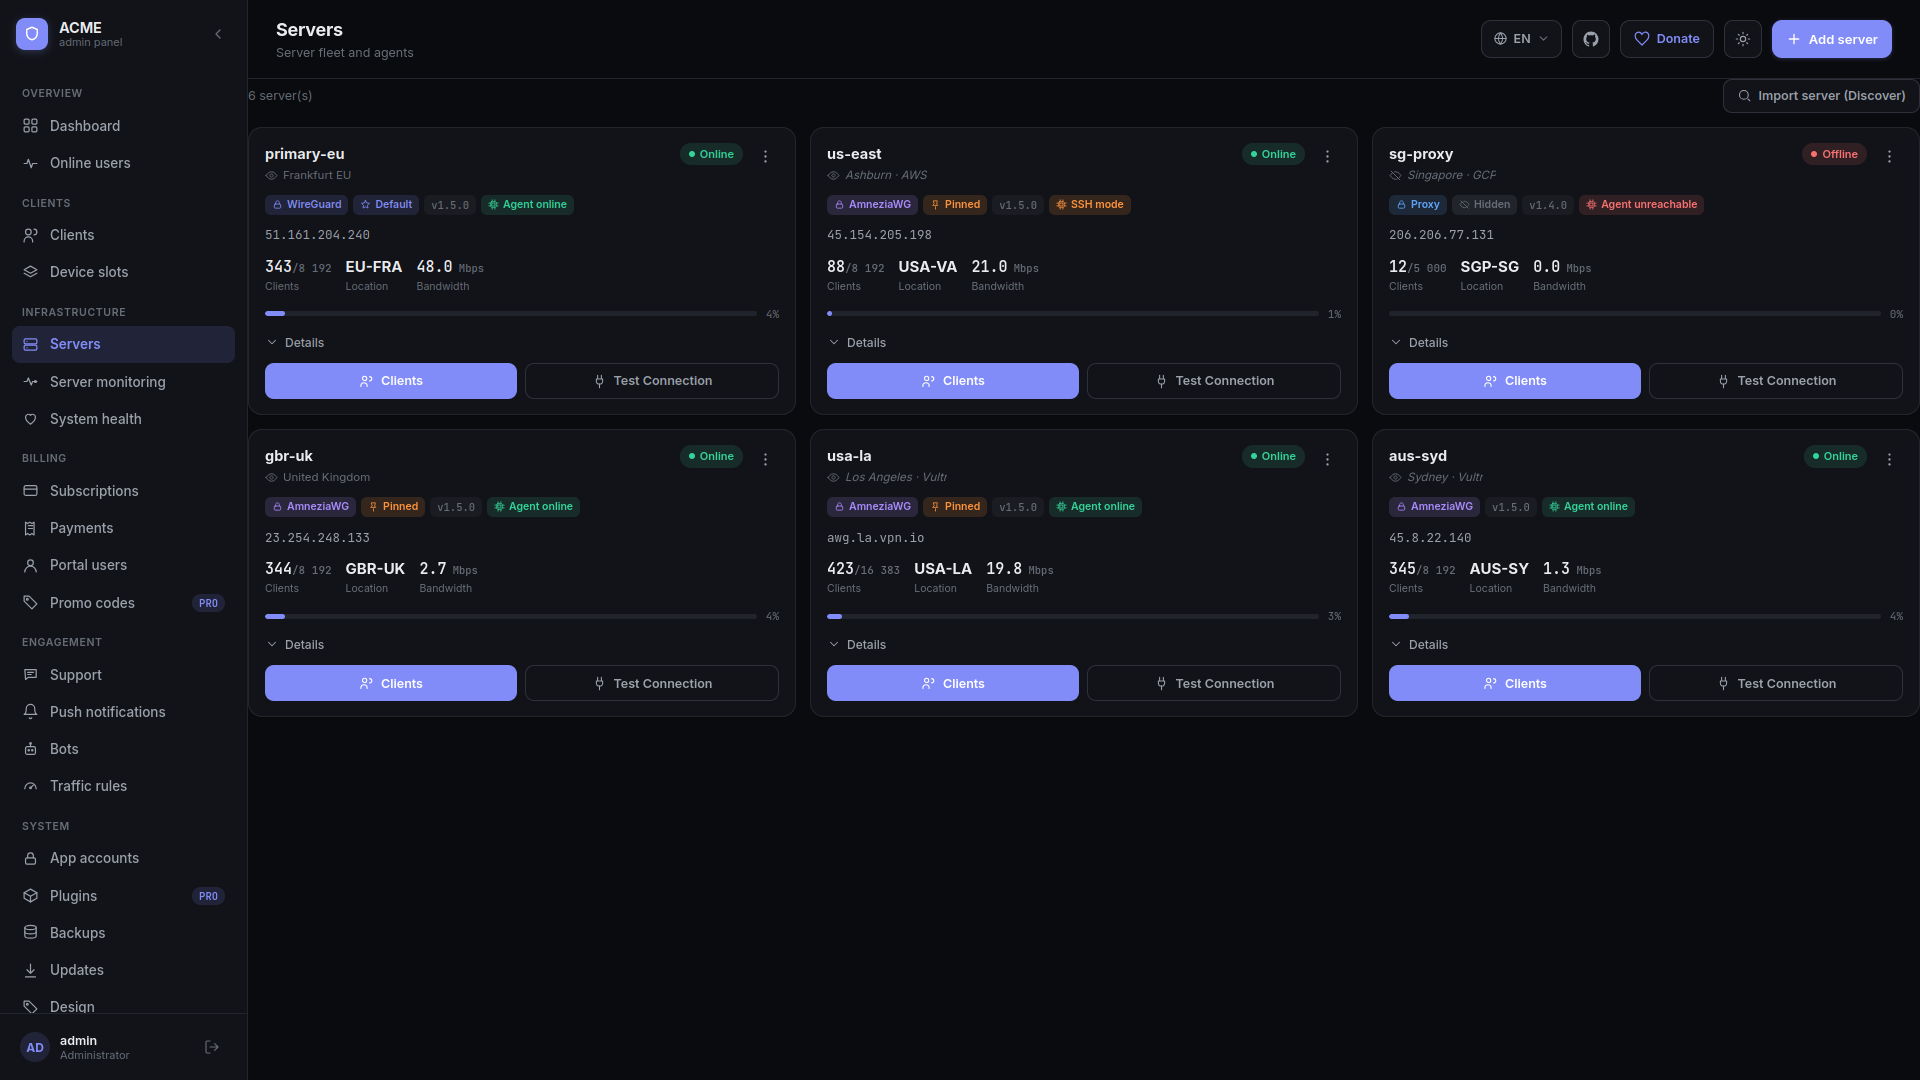
Task: Expand Details on primary-eu card
Action: 295,343
